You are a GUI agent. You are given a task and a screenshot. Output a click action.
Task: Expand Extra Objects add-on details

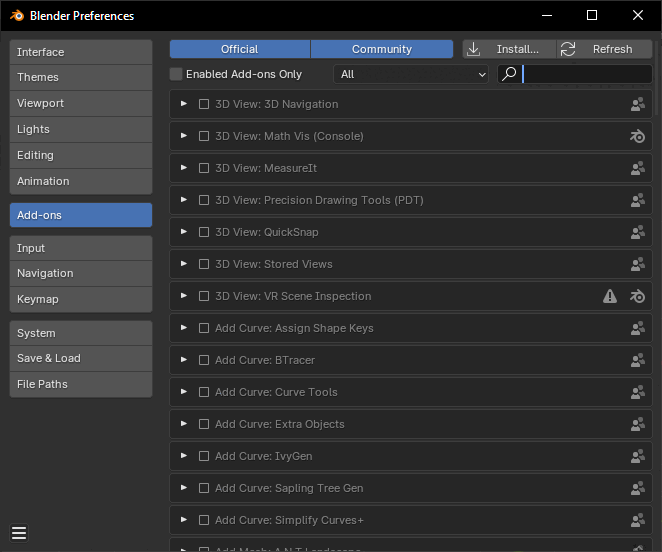(x=184, y=424)
